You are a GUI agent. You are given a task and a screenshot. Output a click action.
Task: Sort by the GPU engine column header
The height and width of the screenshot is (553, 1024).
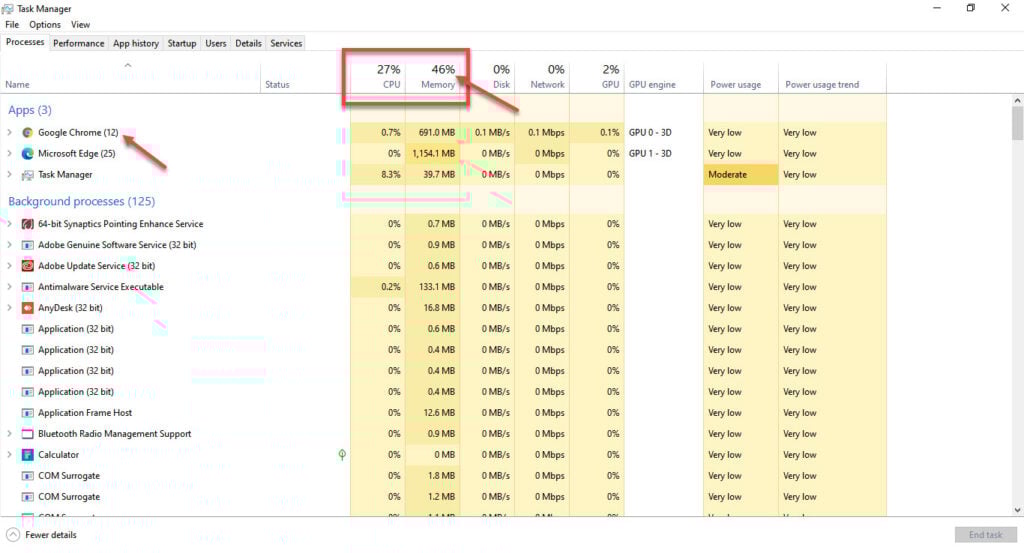664,77
